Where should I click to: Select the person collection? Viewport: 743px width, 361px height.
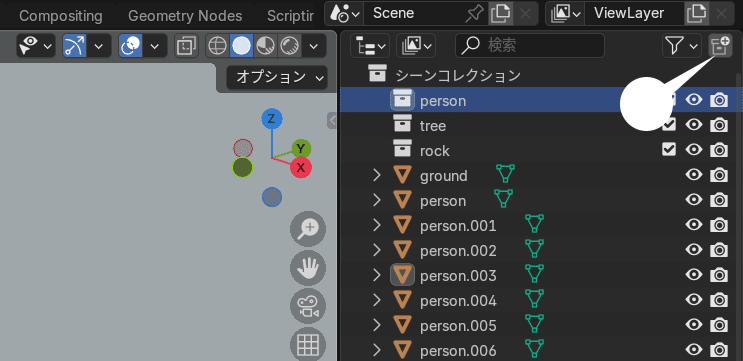443,100
